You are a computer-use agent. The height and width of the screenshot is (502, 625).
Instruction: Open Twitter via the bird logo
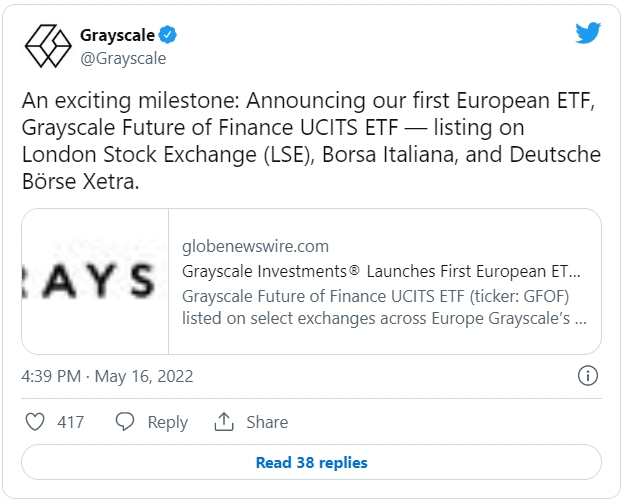pos(588,33)
